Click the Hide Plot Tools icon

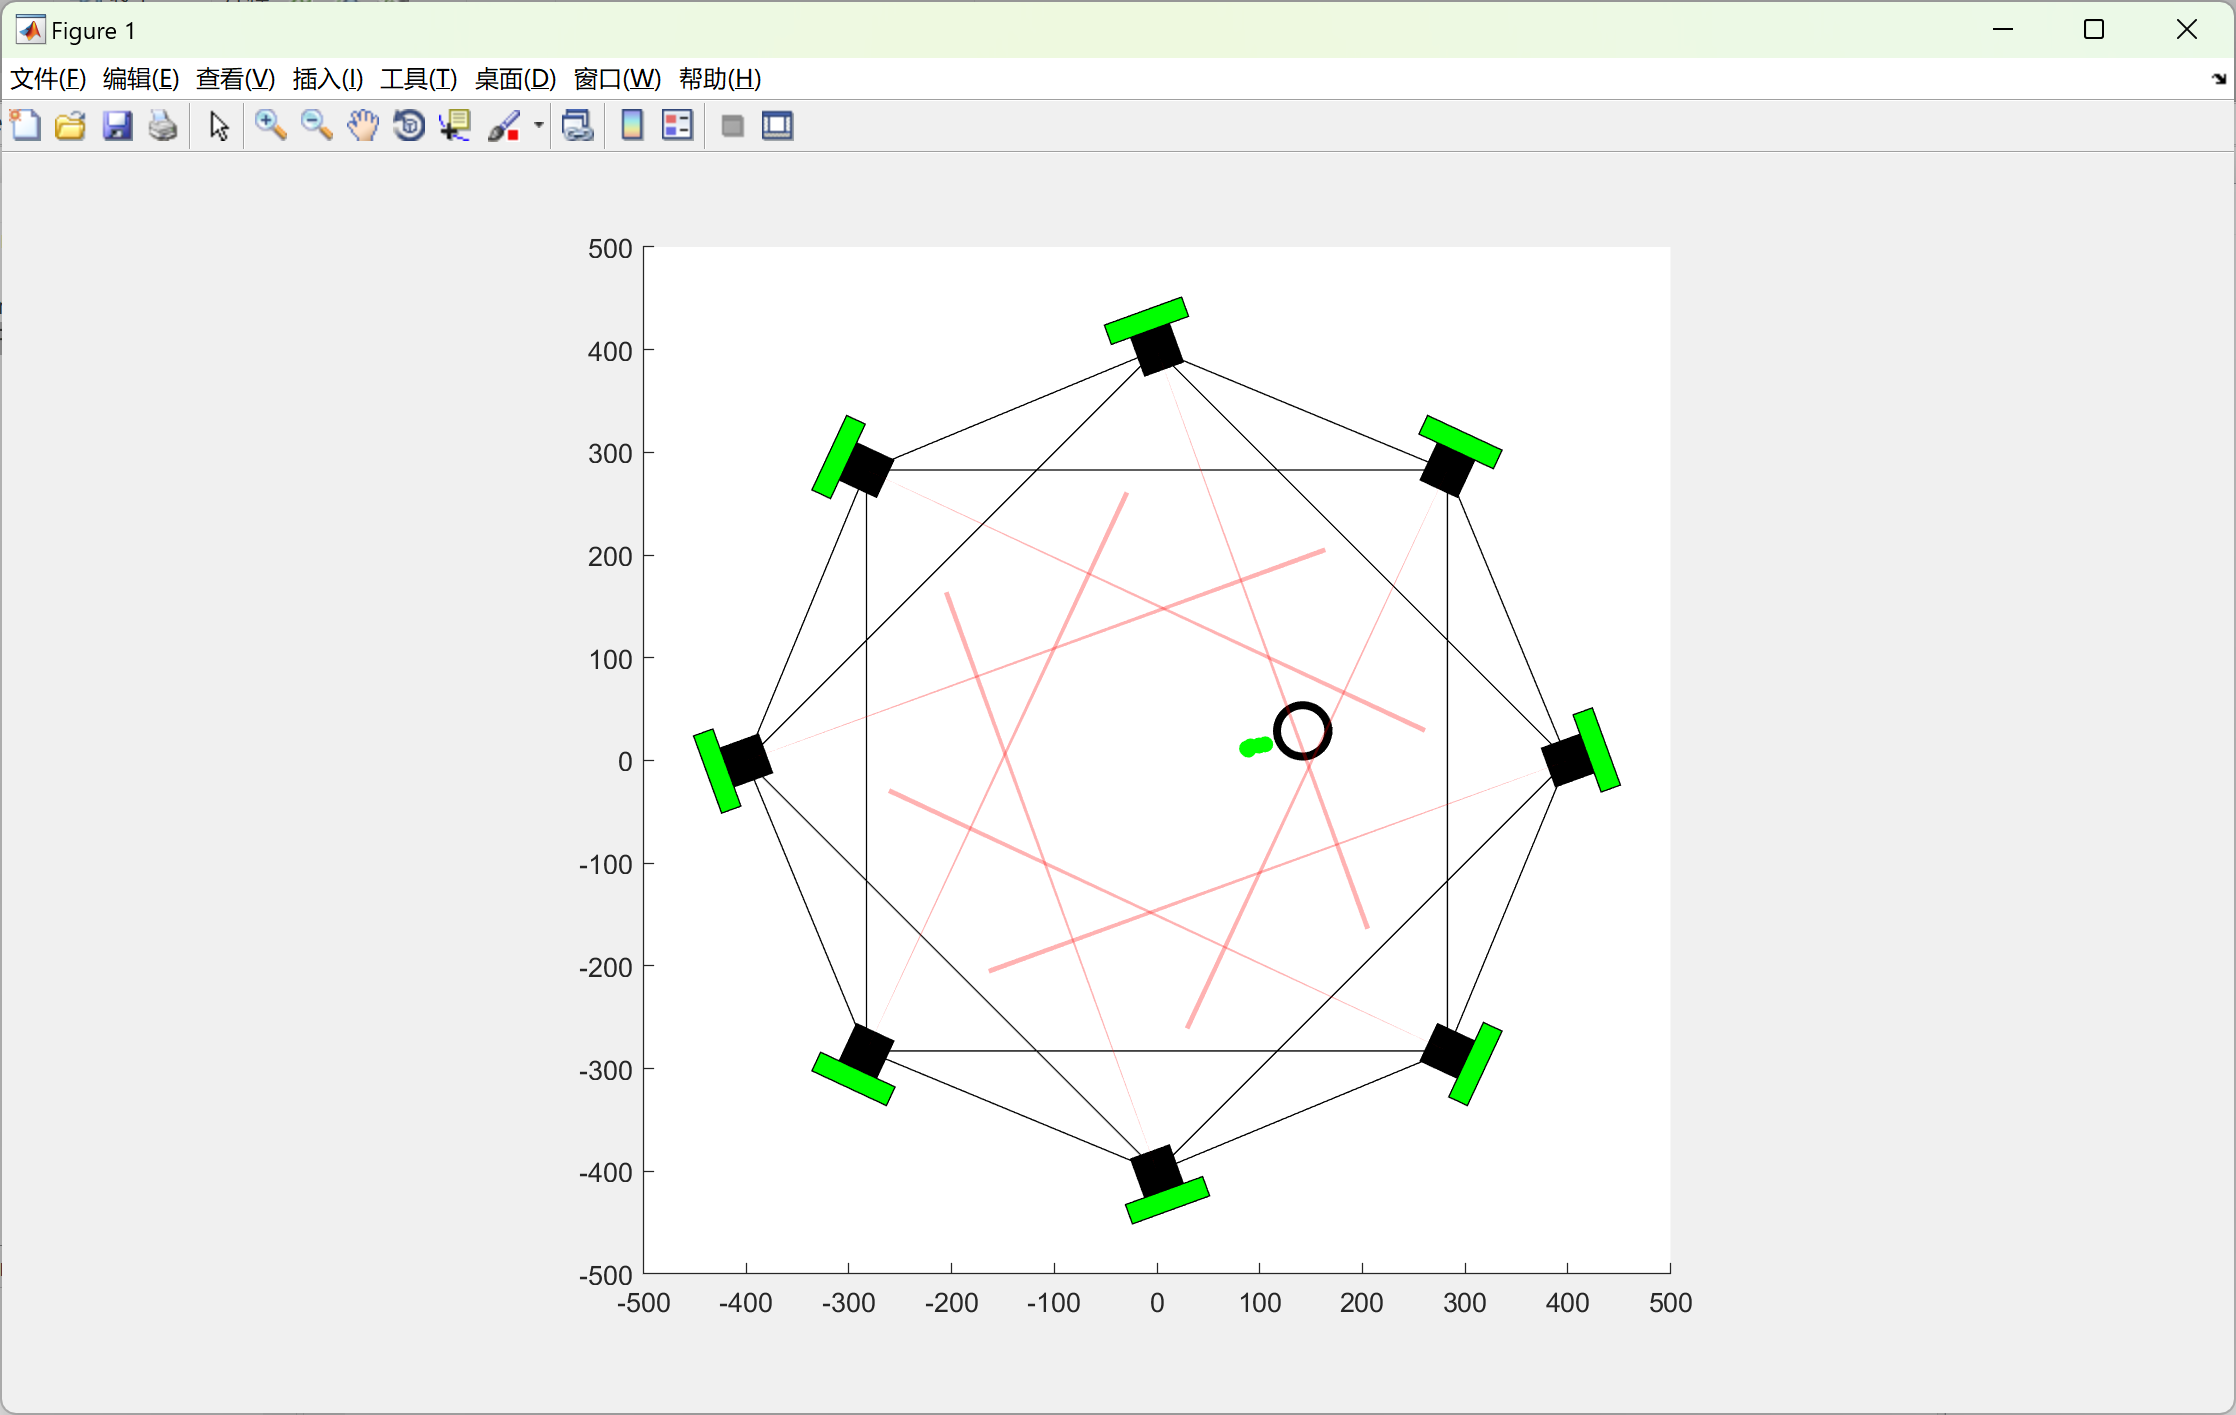pos(732,126)
